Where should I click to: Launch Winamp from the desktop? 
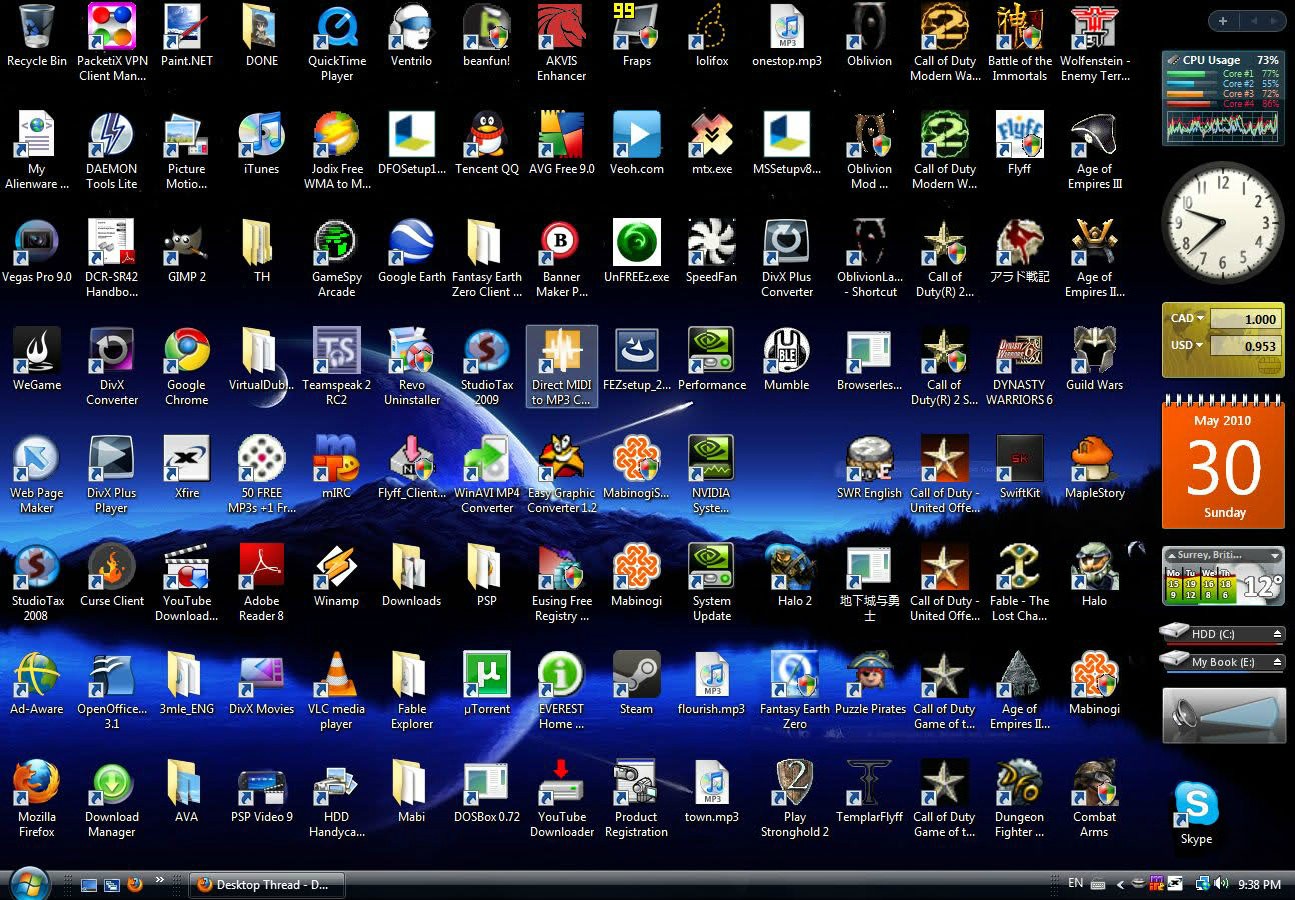337,577
